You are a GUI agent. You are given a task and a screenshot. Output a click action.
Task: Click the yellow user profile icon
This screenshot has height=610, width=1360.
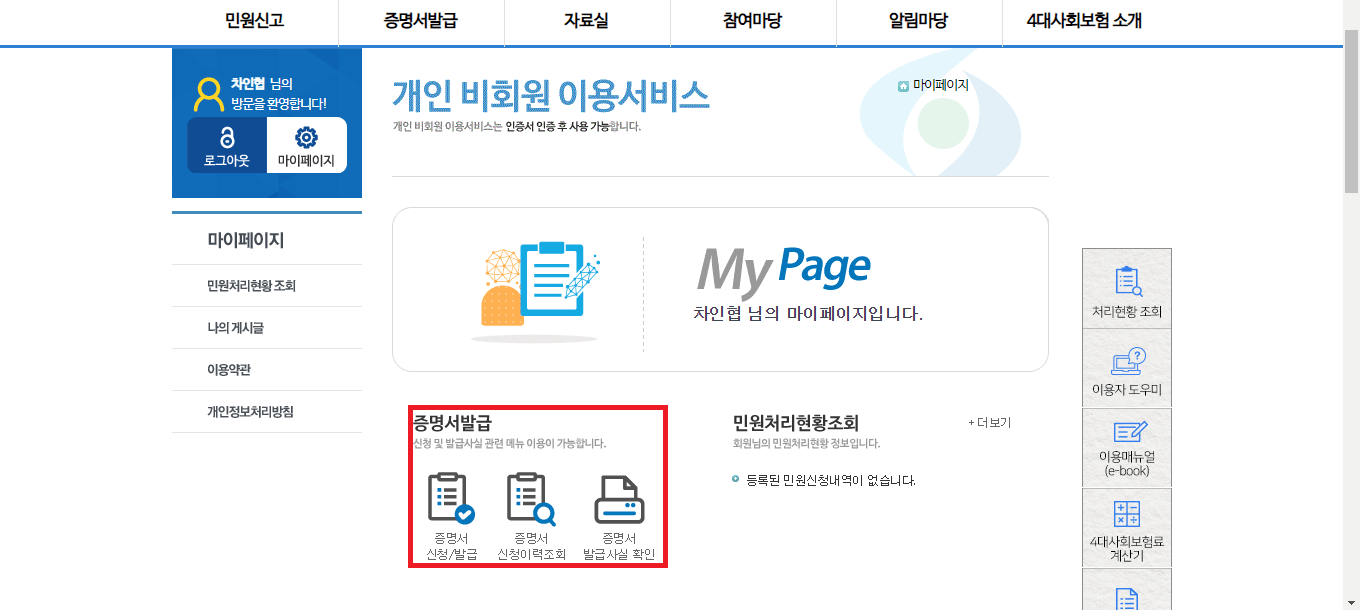click(207, 95)
